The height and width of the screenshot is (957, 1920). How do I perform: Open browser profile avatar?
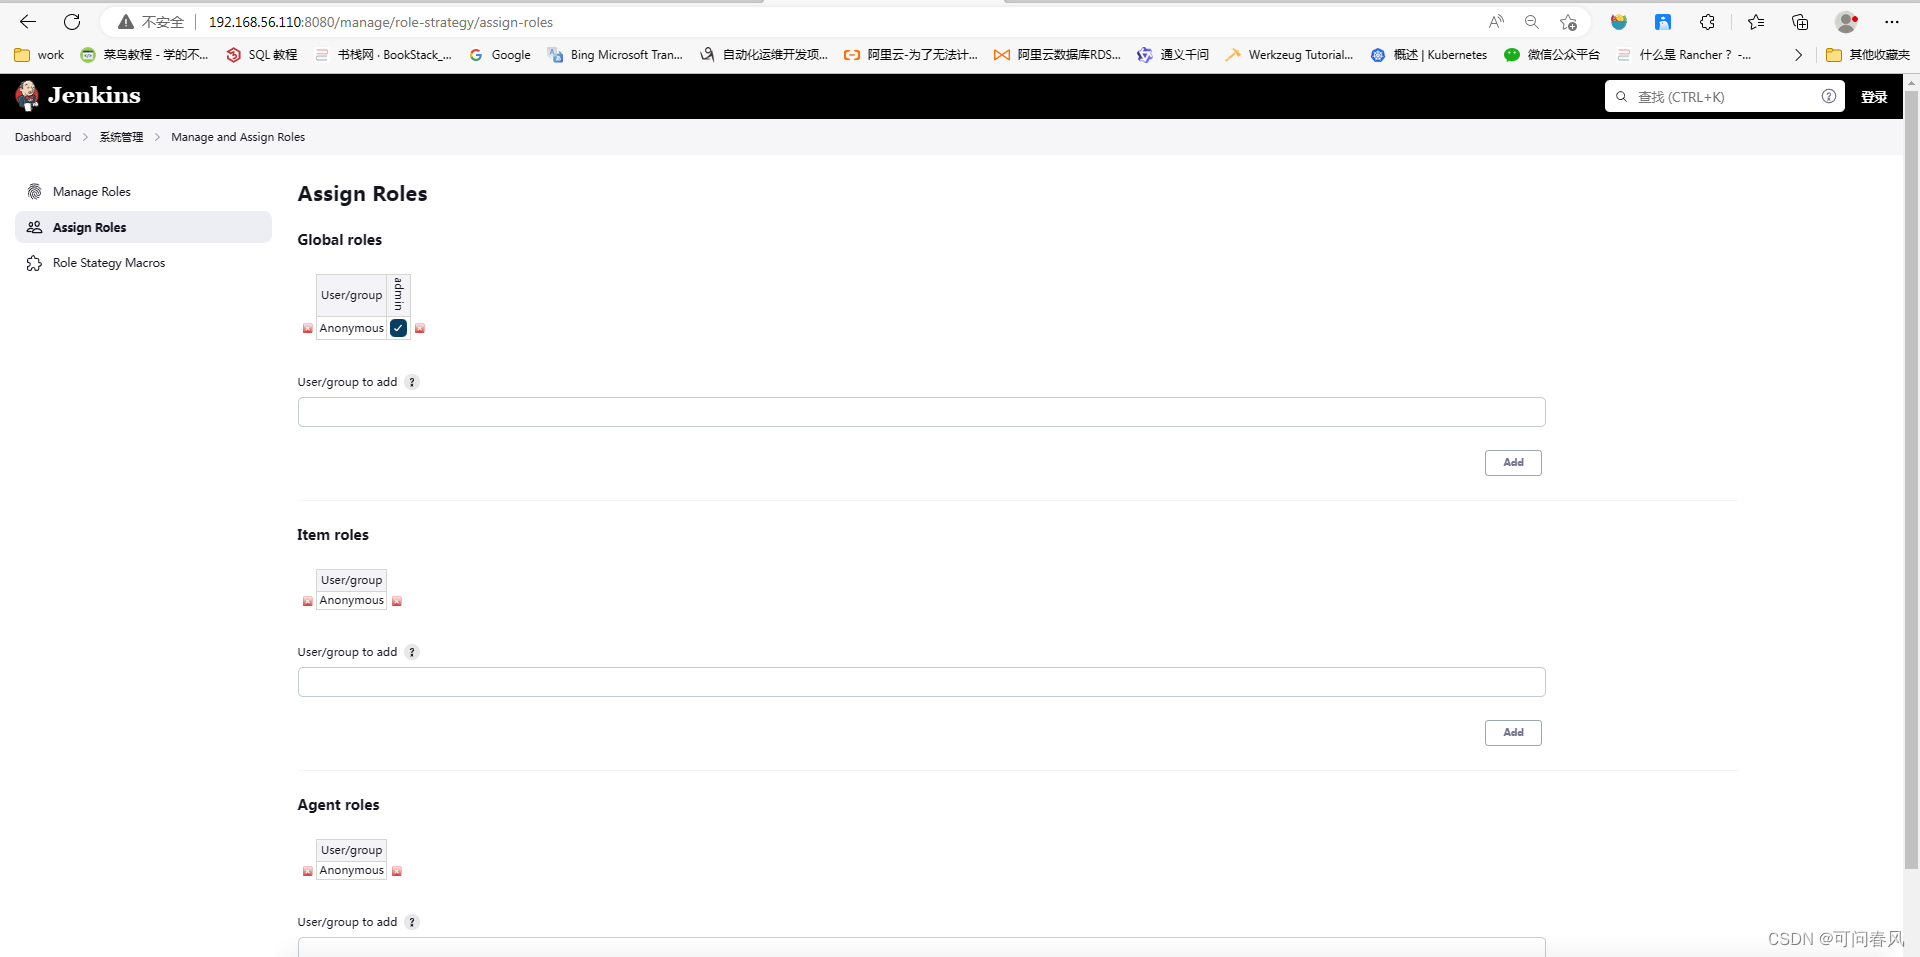click(1846, 22)
